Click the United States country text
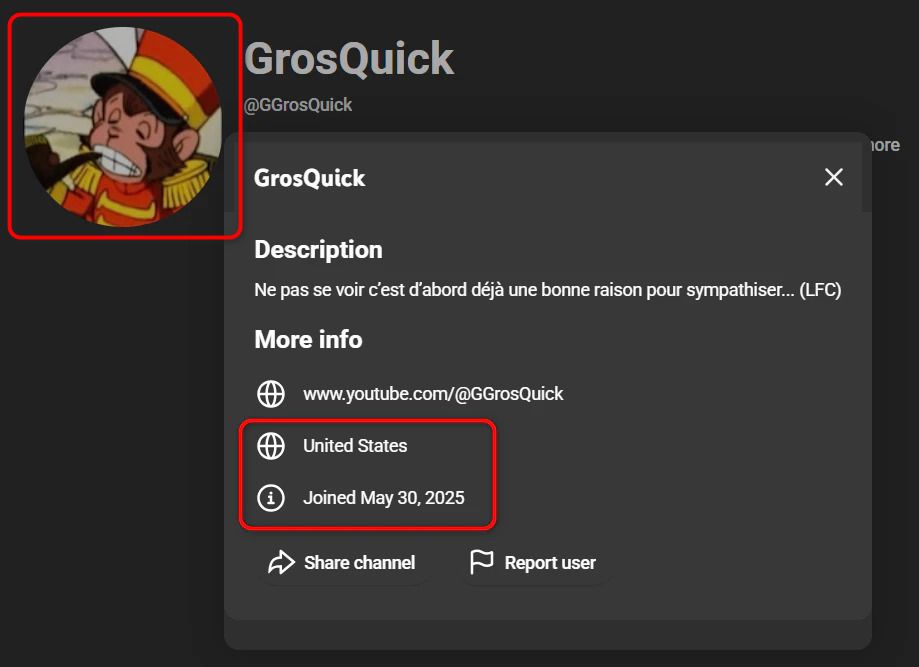The width and height of the screenshot is (919, 667). (x=355, y=446)
